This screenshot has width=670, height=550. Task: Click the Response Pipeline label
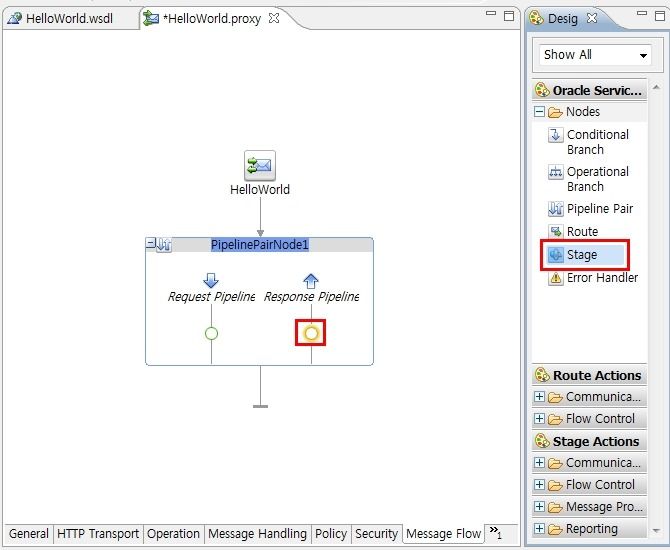point(311,296)
